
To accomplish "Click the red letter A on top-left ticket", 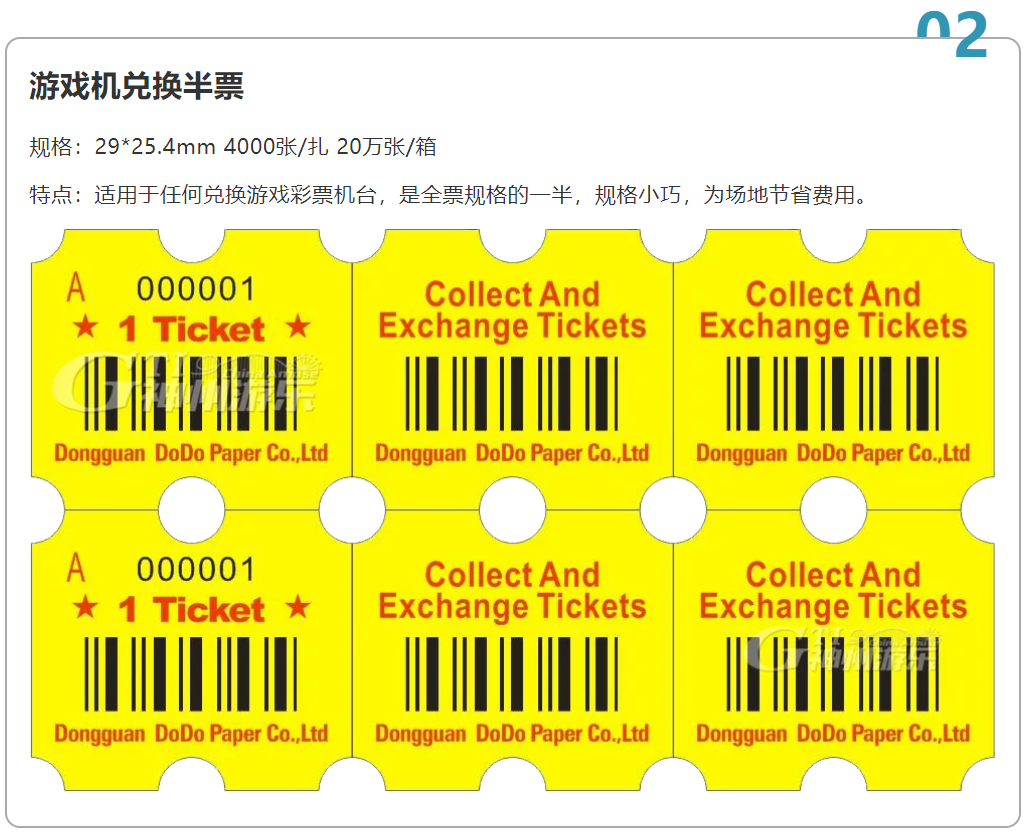I will 76,288.
